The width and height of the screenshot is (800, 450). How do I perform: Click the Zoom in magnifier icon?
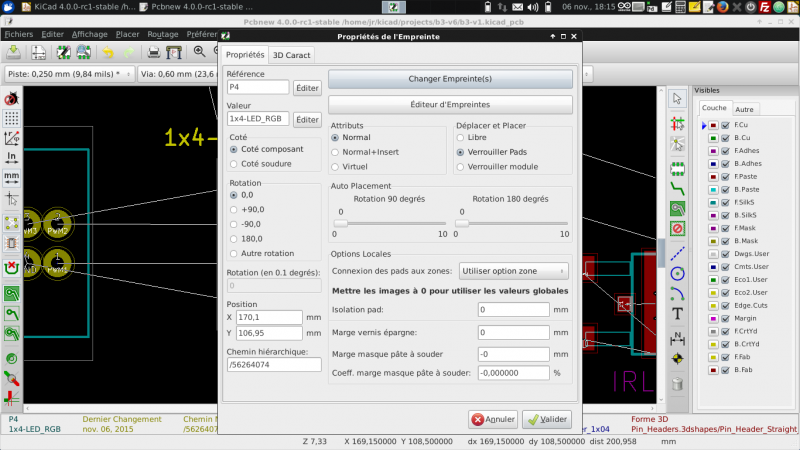(199, 52)
